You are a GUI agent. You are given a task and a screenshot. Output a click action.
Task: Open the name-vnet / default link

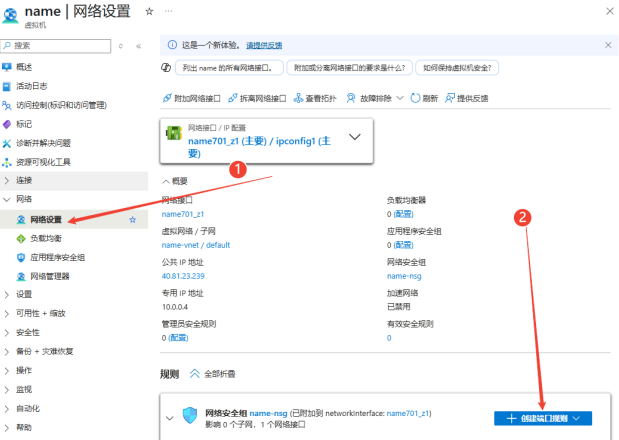point(196,245)
